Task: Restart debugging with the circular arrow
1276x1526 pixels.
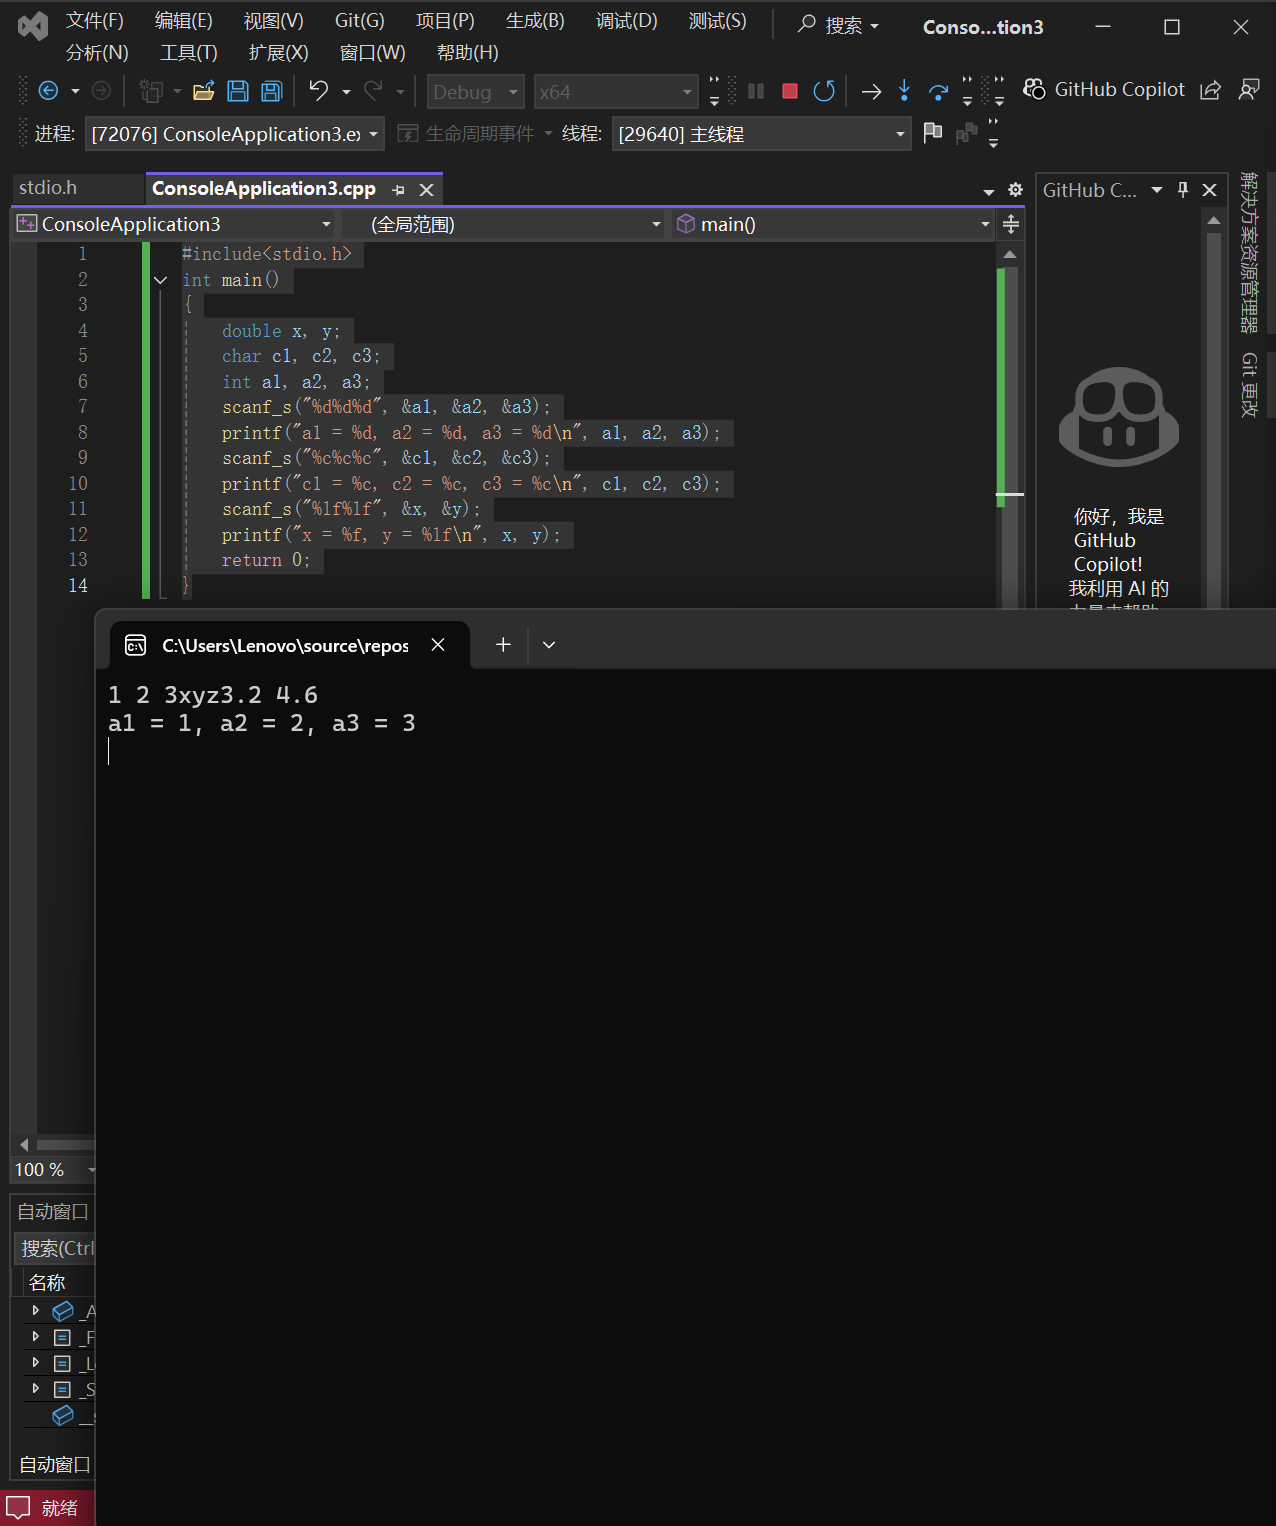Action: [x=824, y=91]
